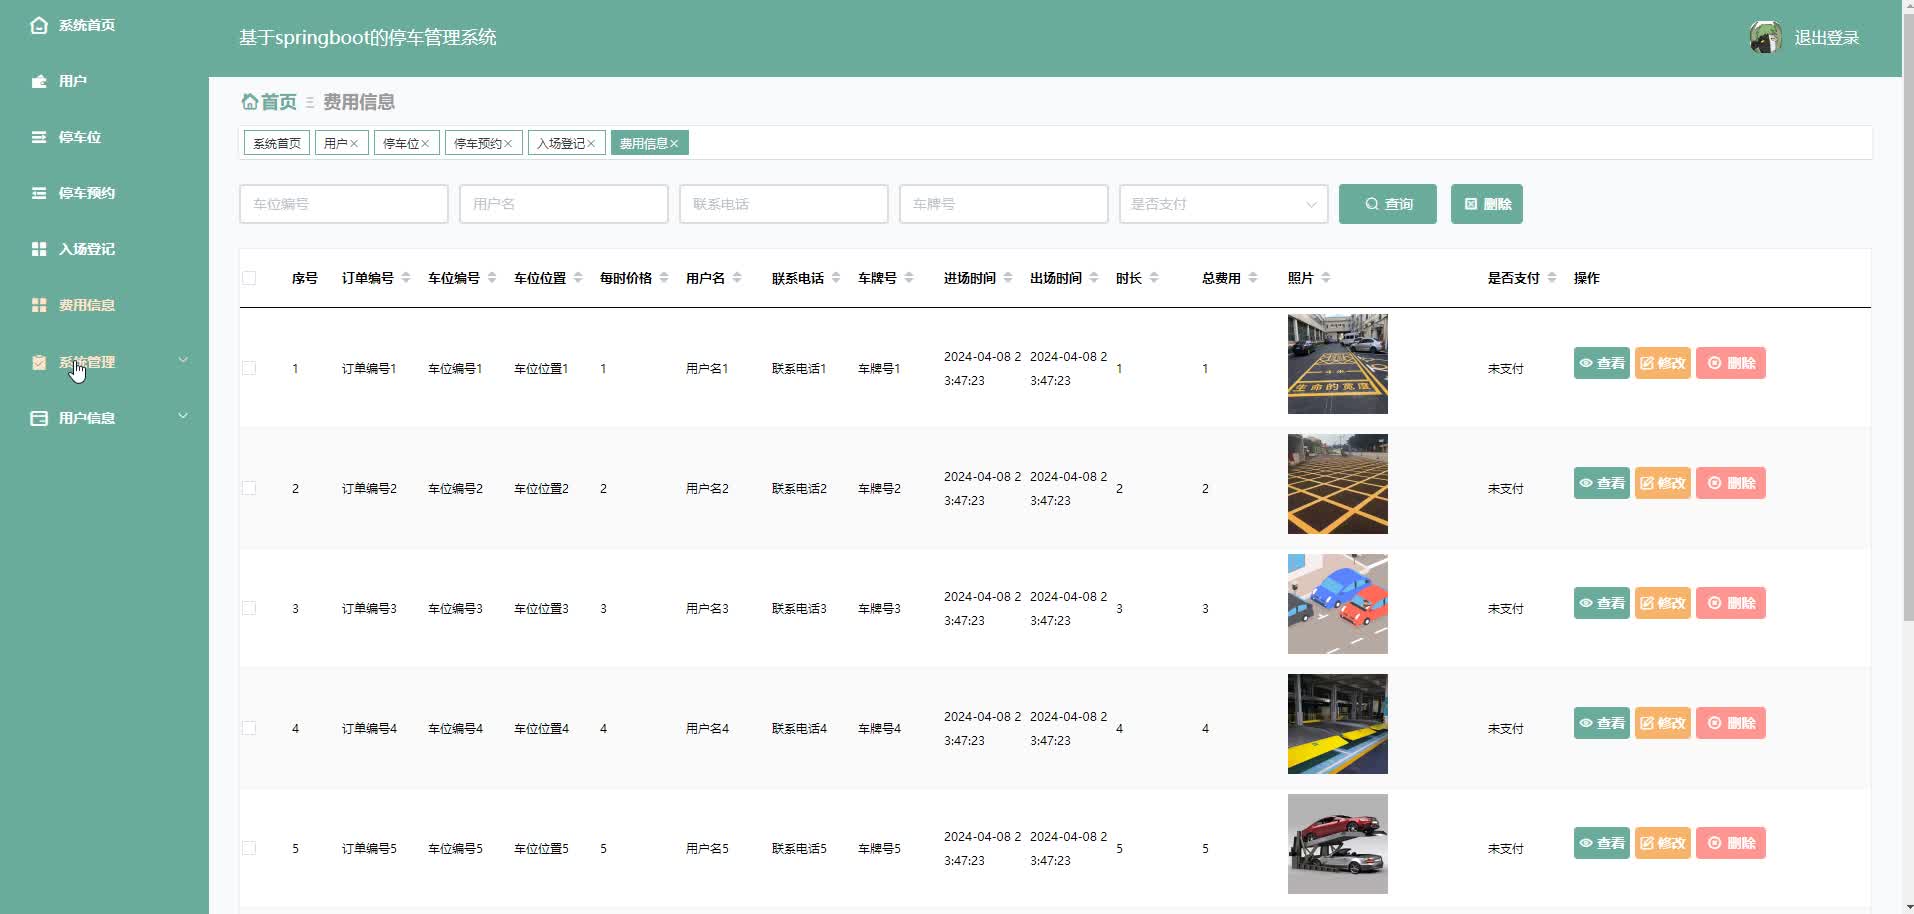
Task: Sort by 是否支付 column arrows
Action: 1552,278
